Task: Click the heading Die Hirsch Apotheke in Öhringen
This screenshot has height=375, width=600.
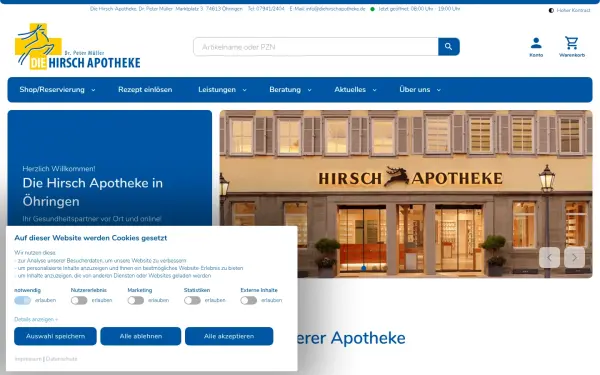Action: pos(93,192)
